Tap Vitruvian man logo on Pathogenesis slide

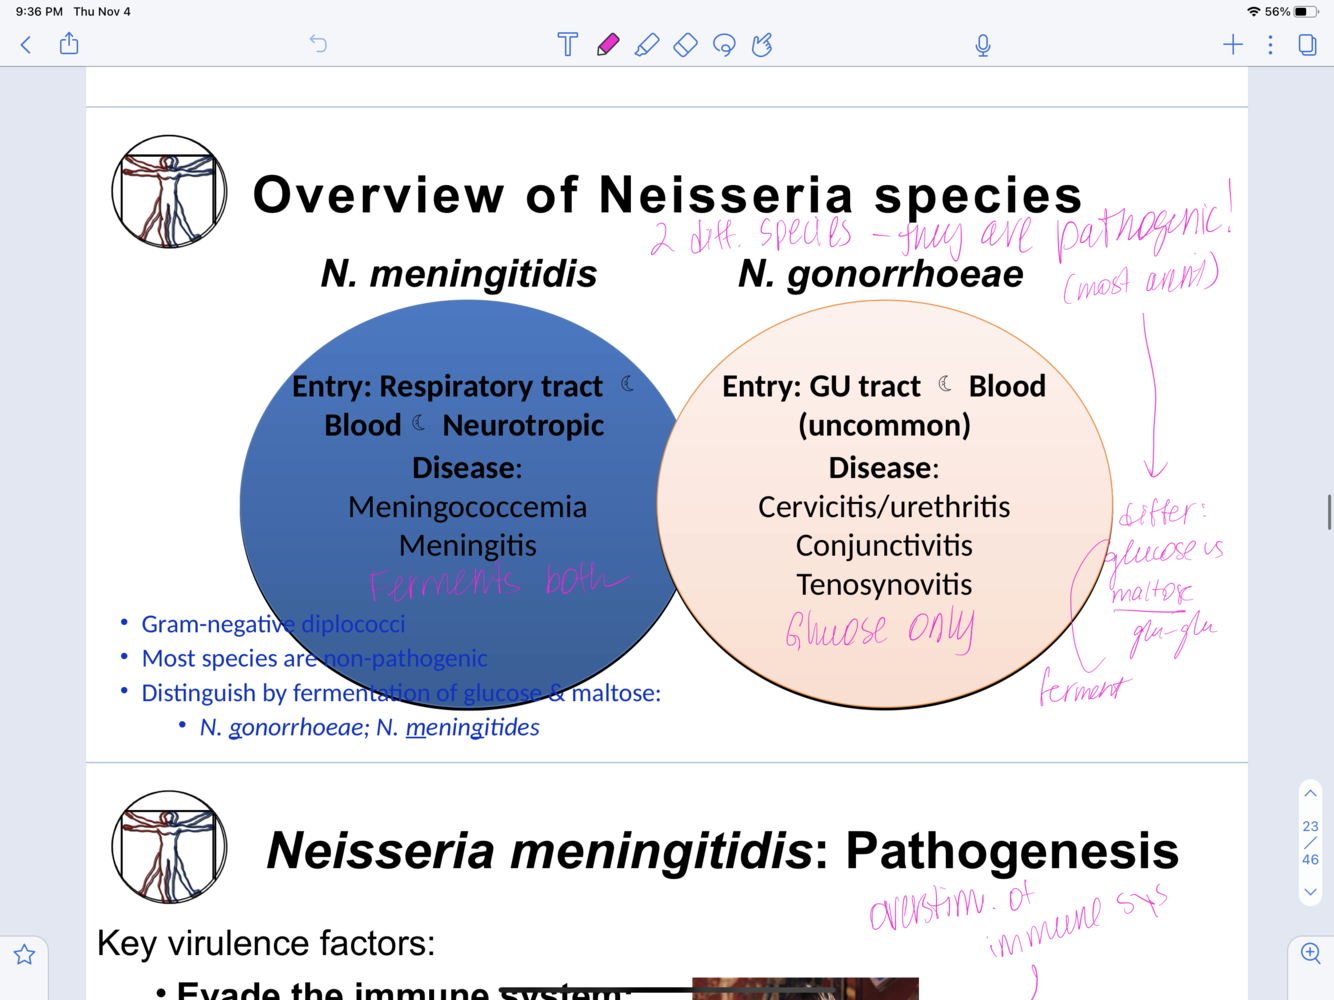pyautogui.click(x=169, y=848)
